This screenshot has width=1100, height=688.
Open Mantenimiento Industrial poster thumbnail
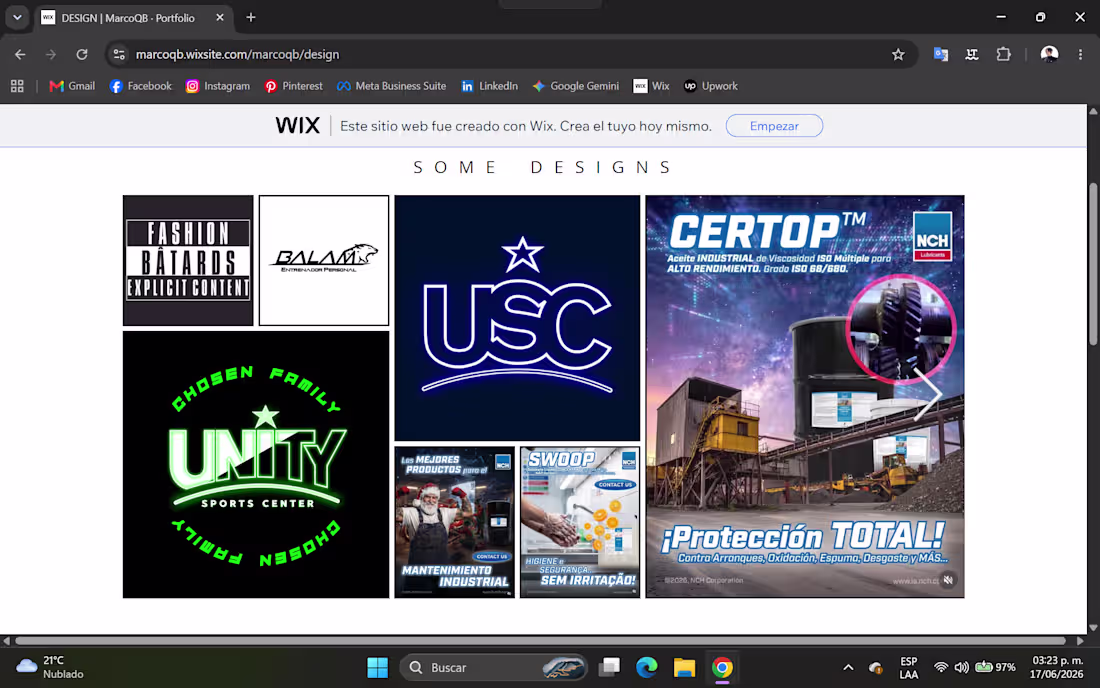click(455, 522)
